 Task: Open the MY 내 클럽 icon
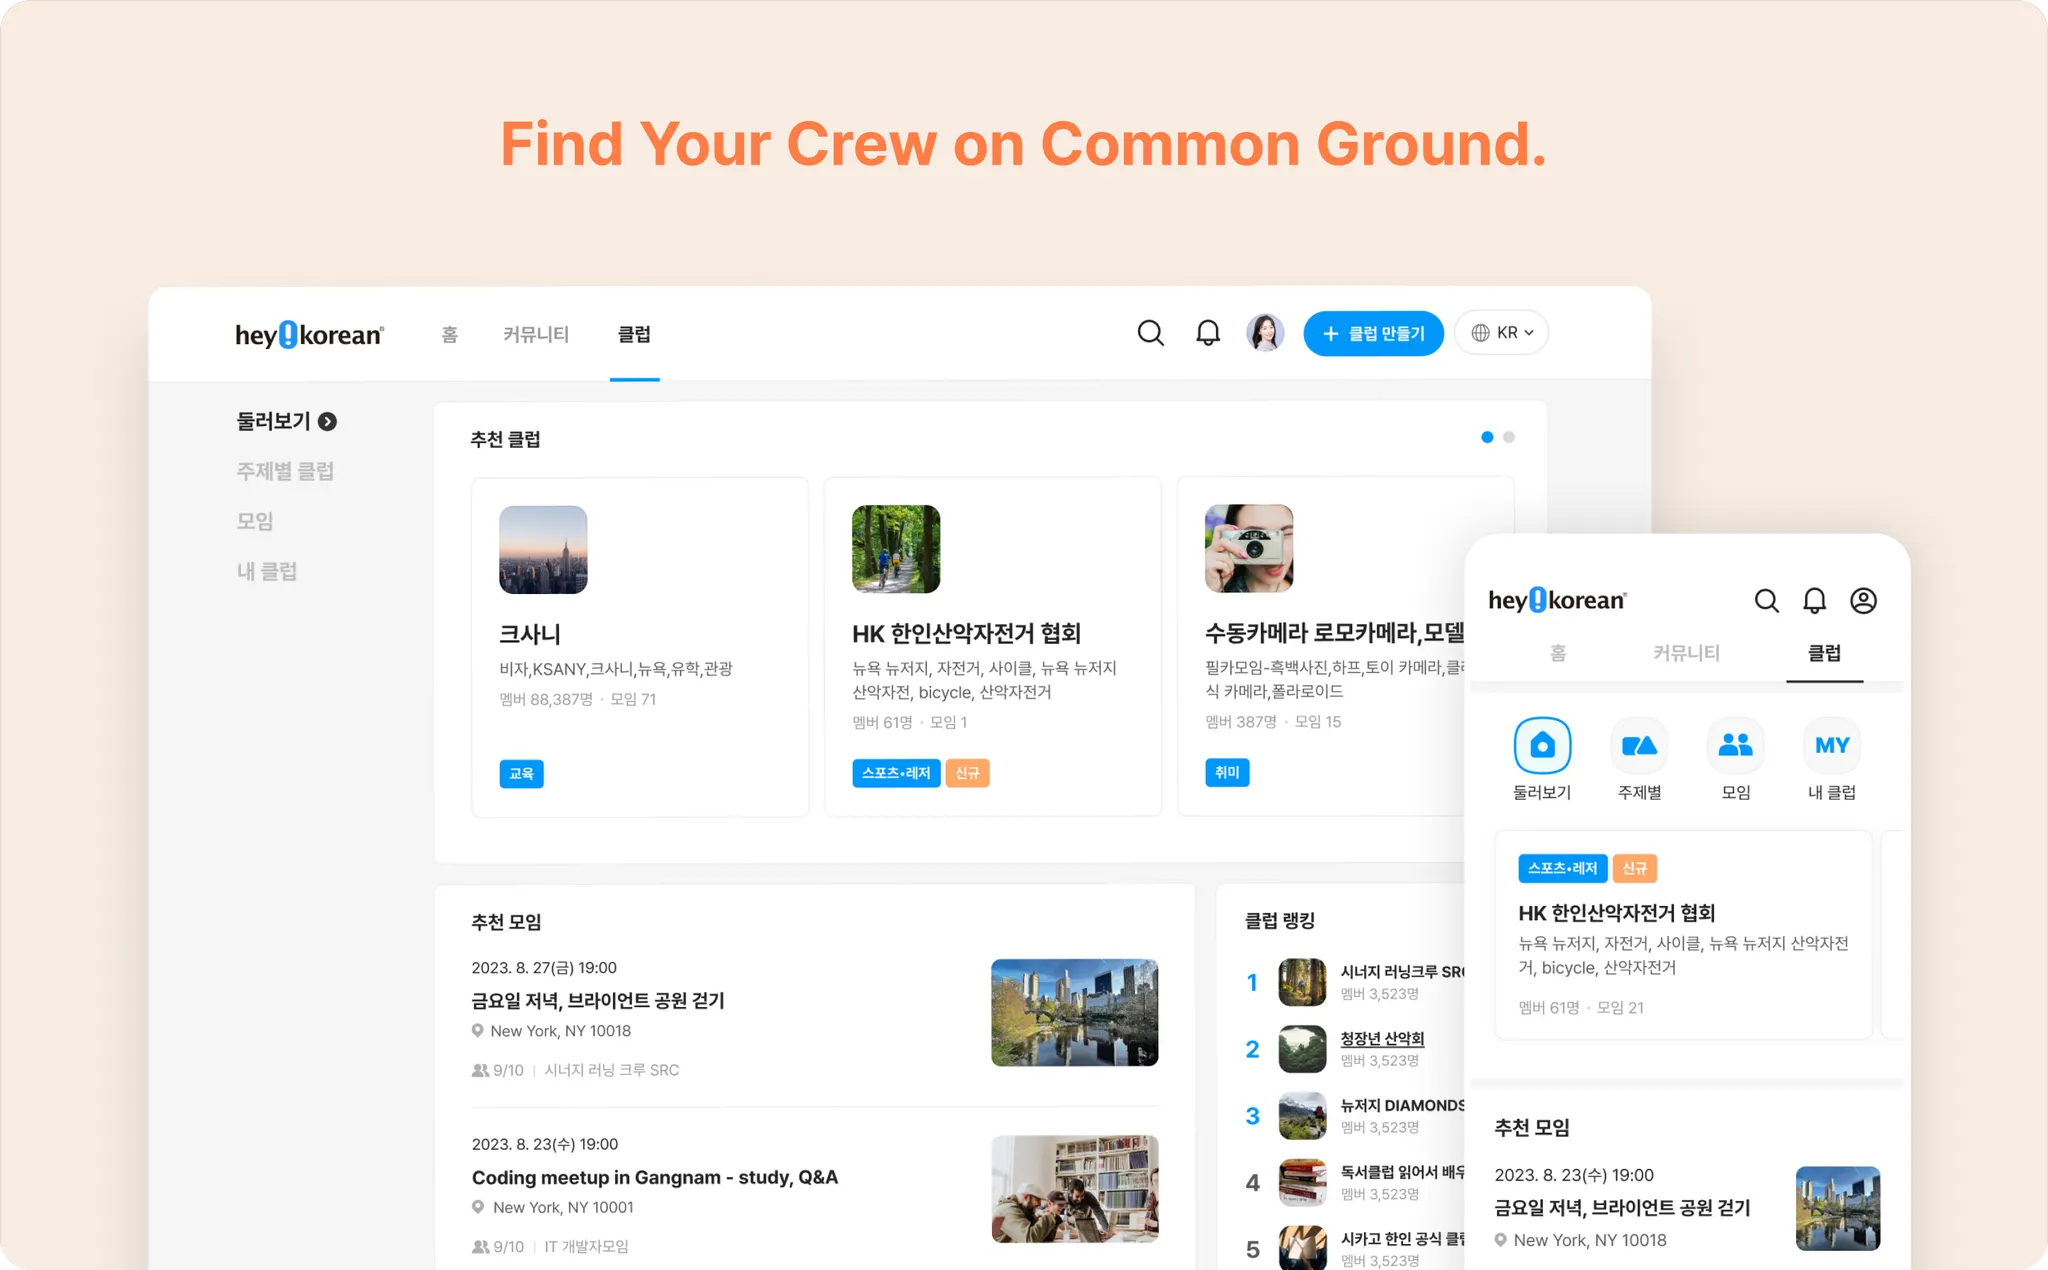[x=1832, y=746]
